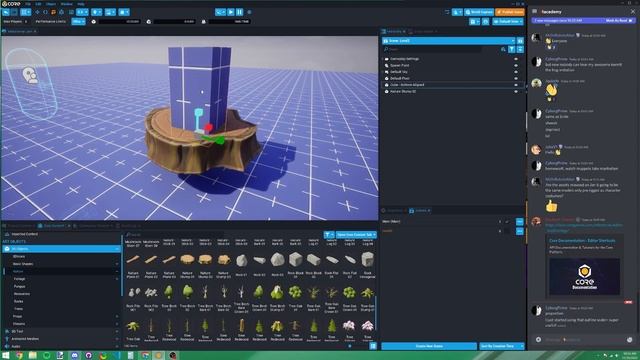Open the account dropdown in top toolbar

click(x=458, y=12)
